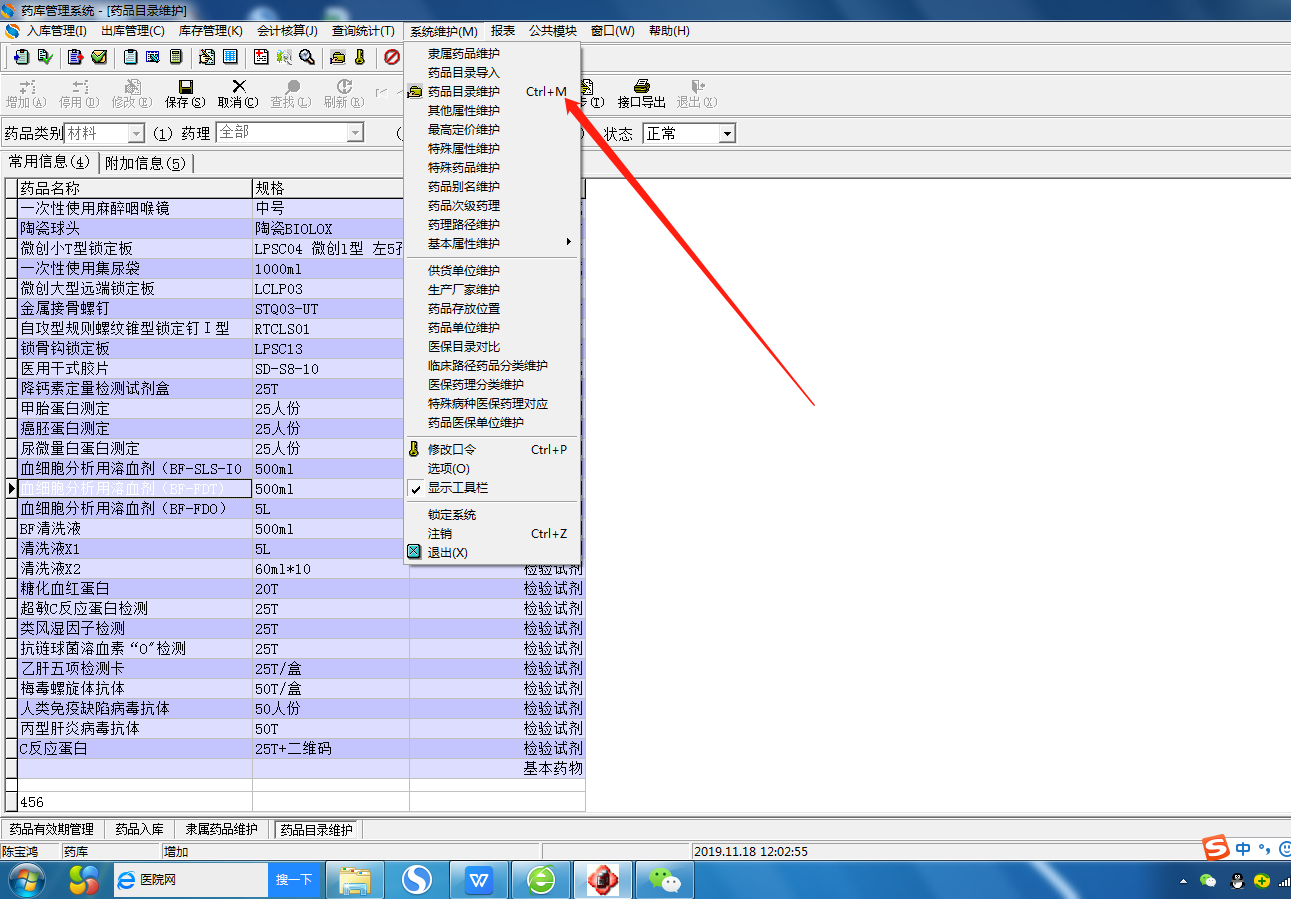Open the green 360 browser taskbar icon
This screenshot has width=1291, height=899.
tap(541, 879)
